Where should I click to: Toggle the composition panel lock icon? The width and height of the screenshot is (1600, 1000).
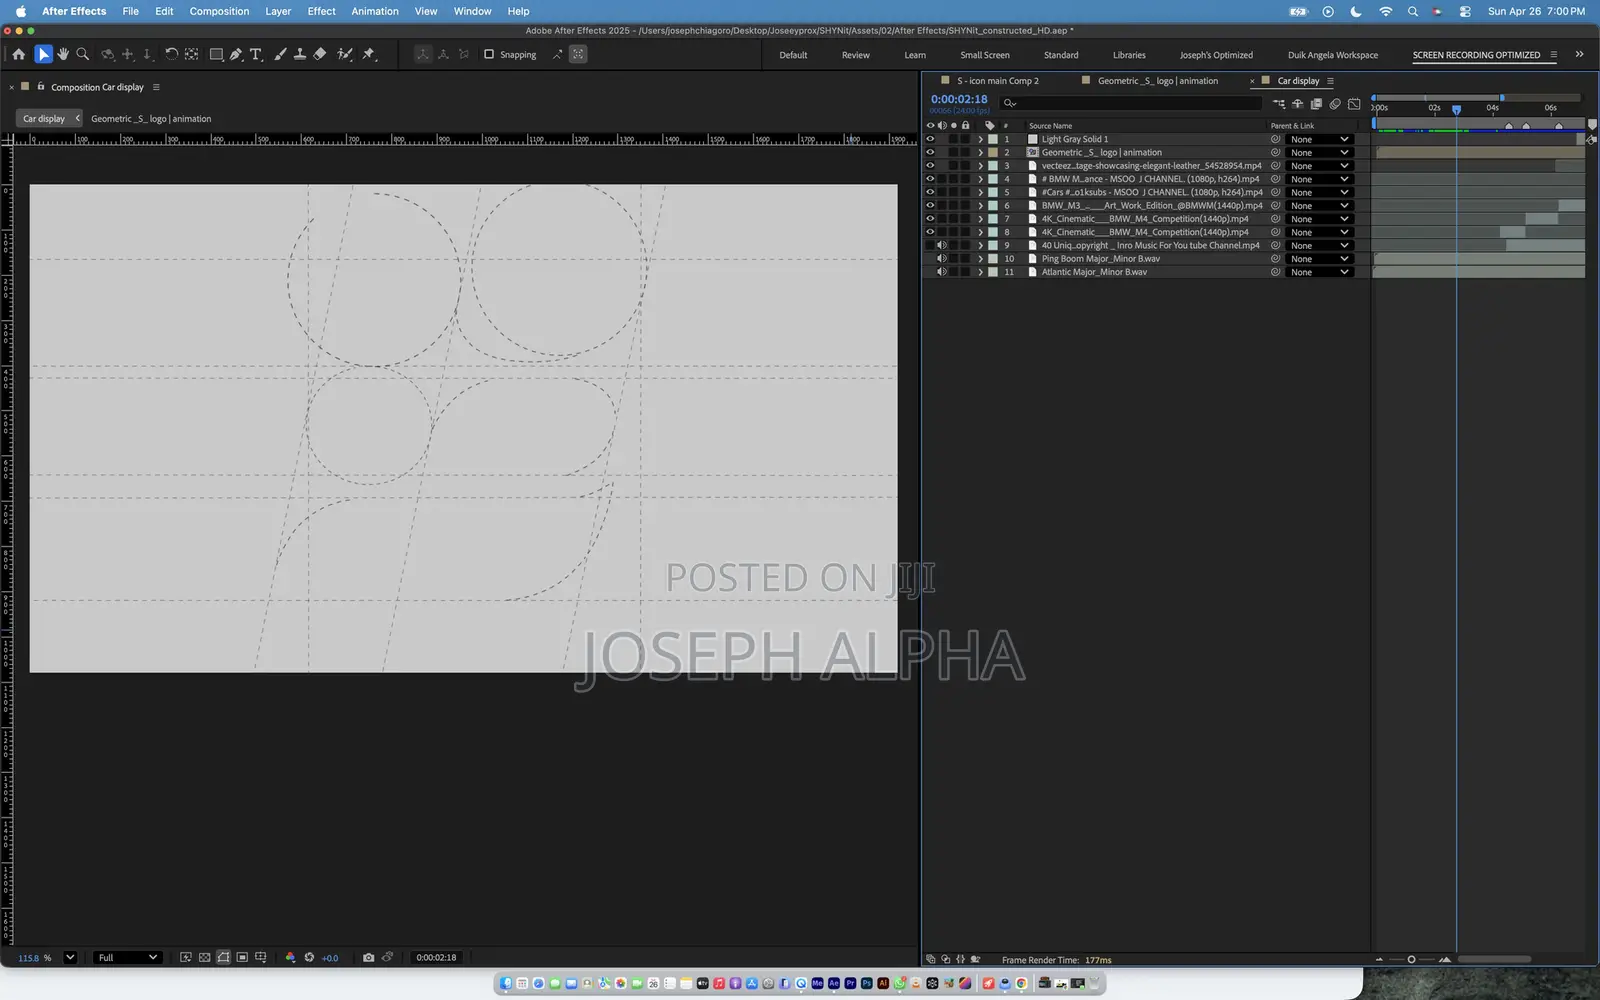[41, 87]
